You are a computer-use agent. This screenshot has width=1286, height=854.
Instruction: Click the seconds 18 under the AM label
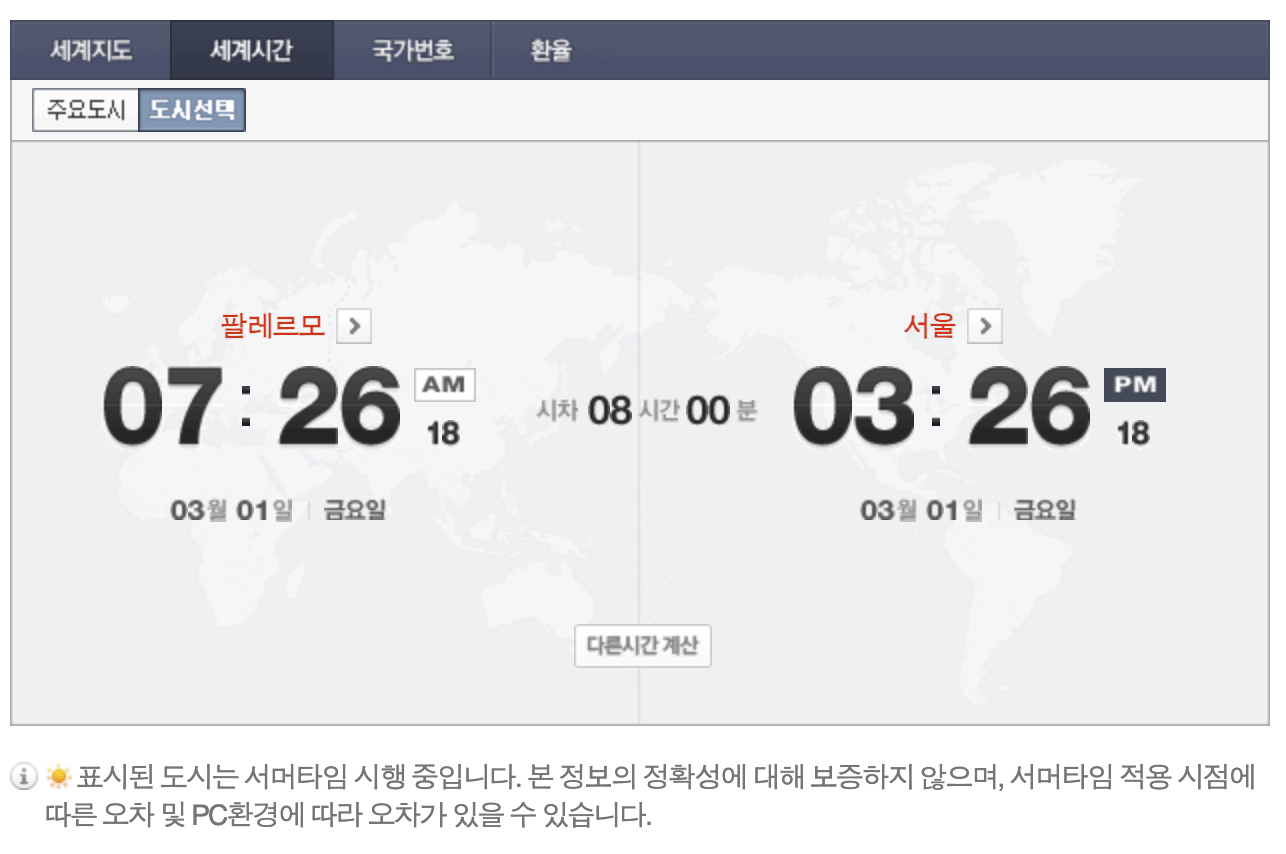click(443, 434)
